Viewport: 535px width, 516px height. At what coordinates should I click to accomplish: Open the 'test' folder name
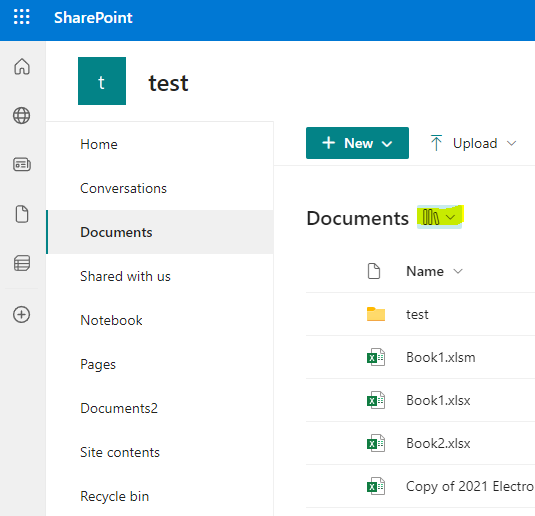click(x=417, y=314)
